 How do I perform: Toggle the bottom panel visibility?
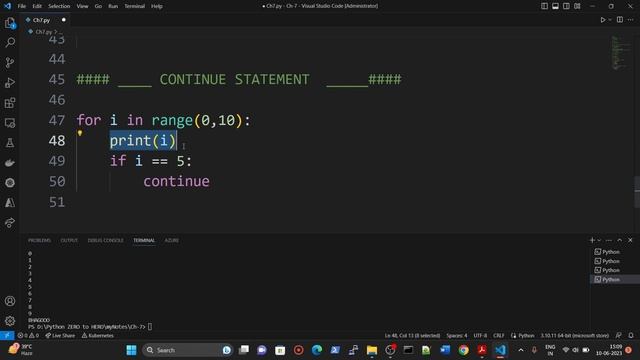(555, 6)
